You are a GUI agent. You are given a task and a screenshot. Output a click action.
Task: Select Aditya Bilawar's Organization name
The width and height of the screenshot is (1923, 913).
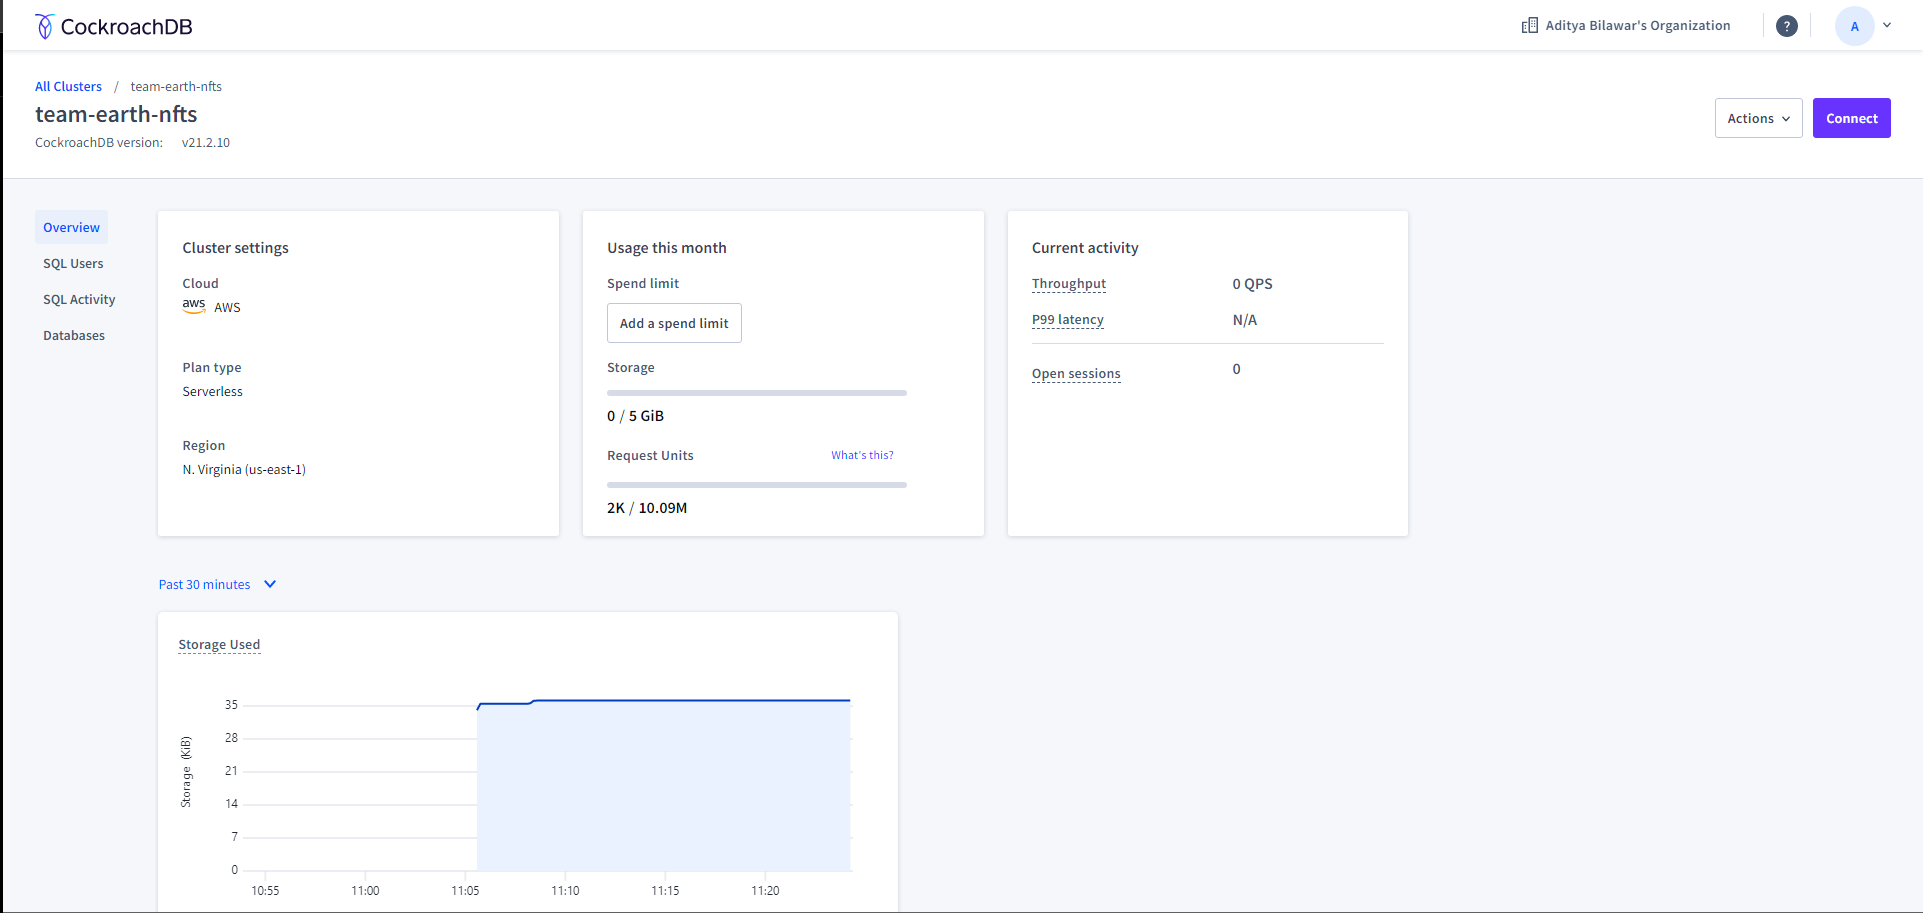coord(1638,26)
